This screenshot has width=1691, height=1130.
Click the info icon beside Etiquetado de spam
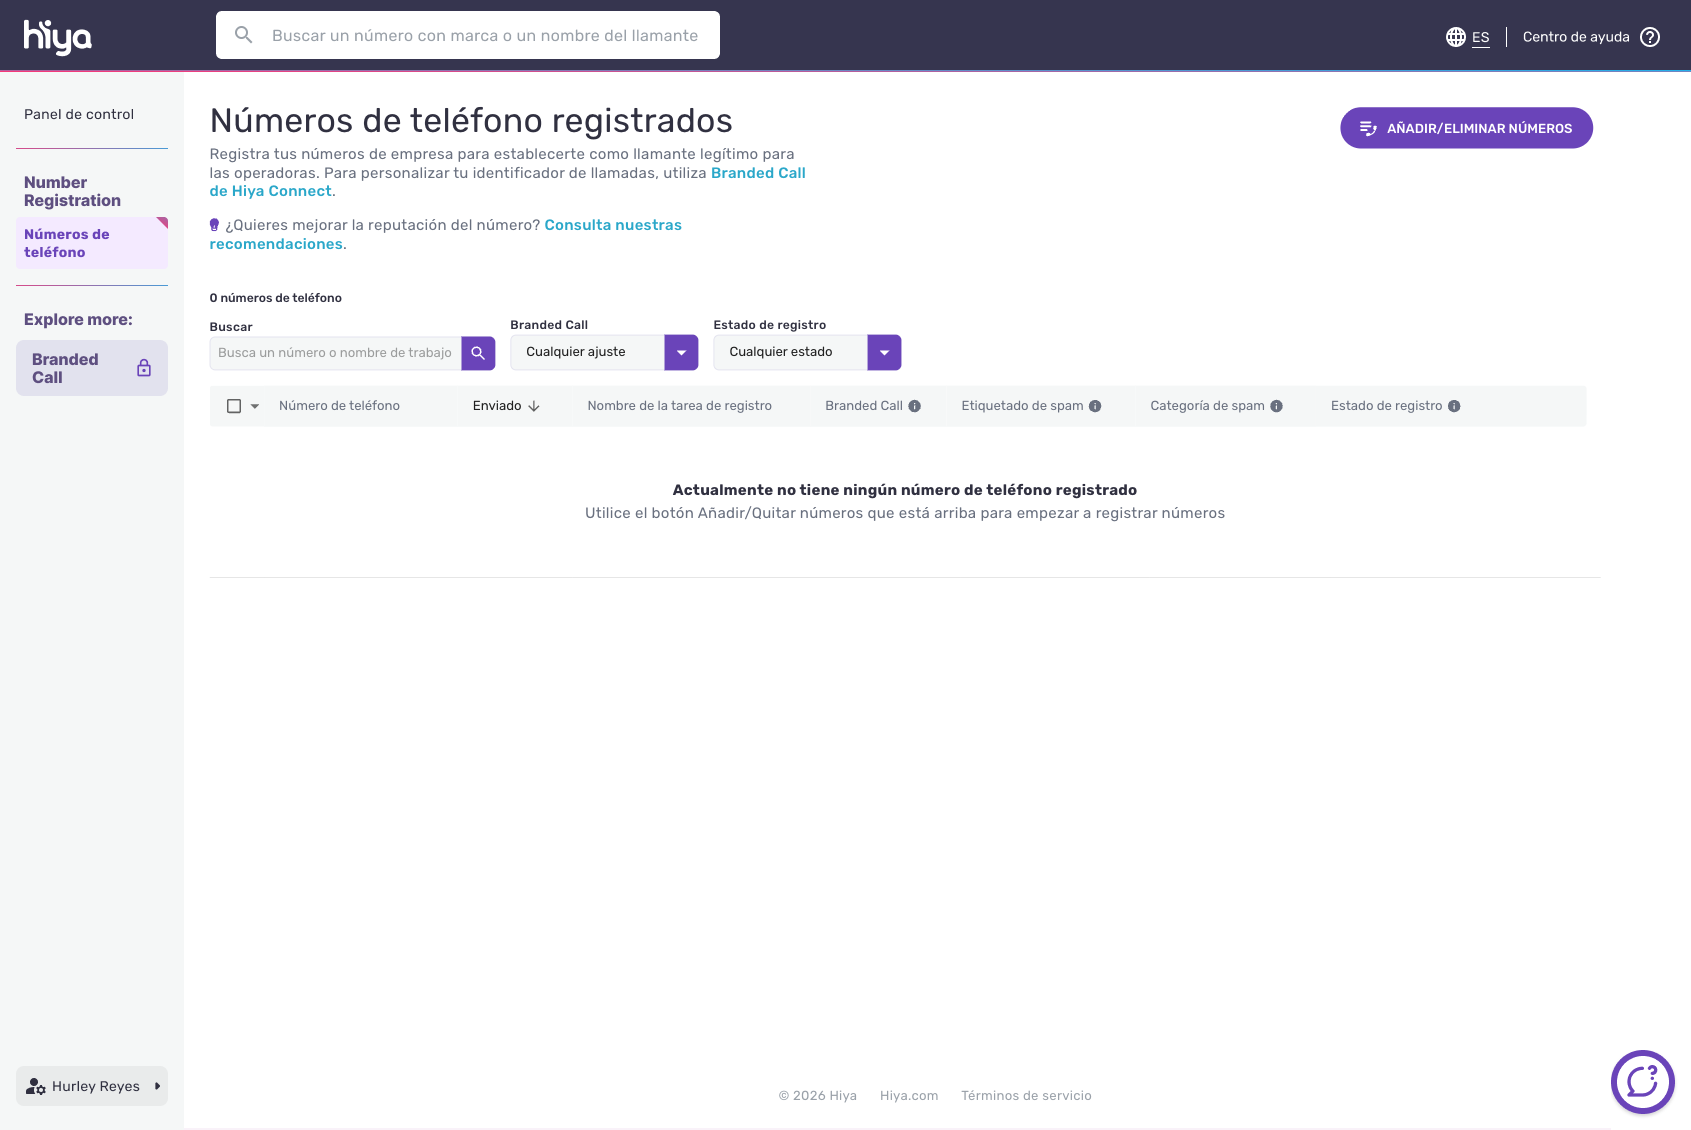(1095, 406)
